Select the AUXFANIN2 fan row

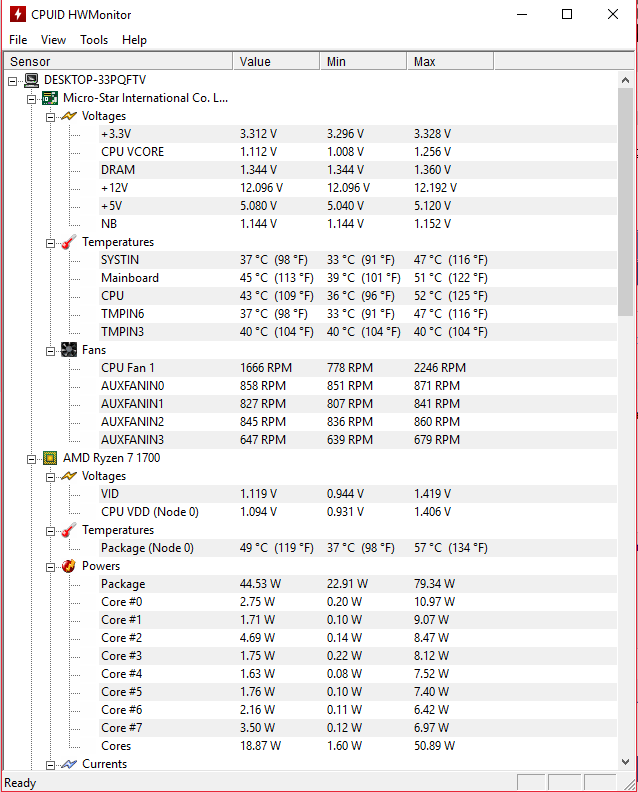358,422
